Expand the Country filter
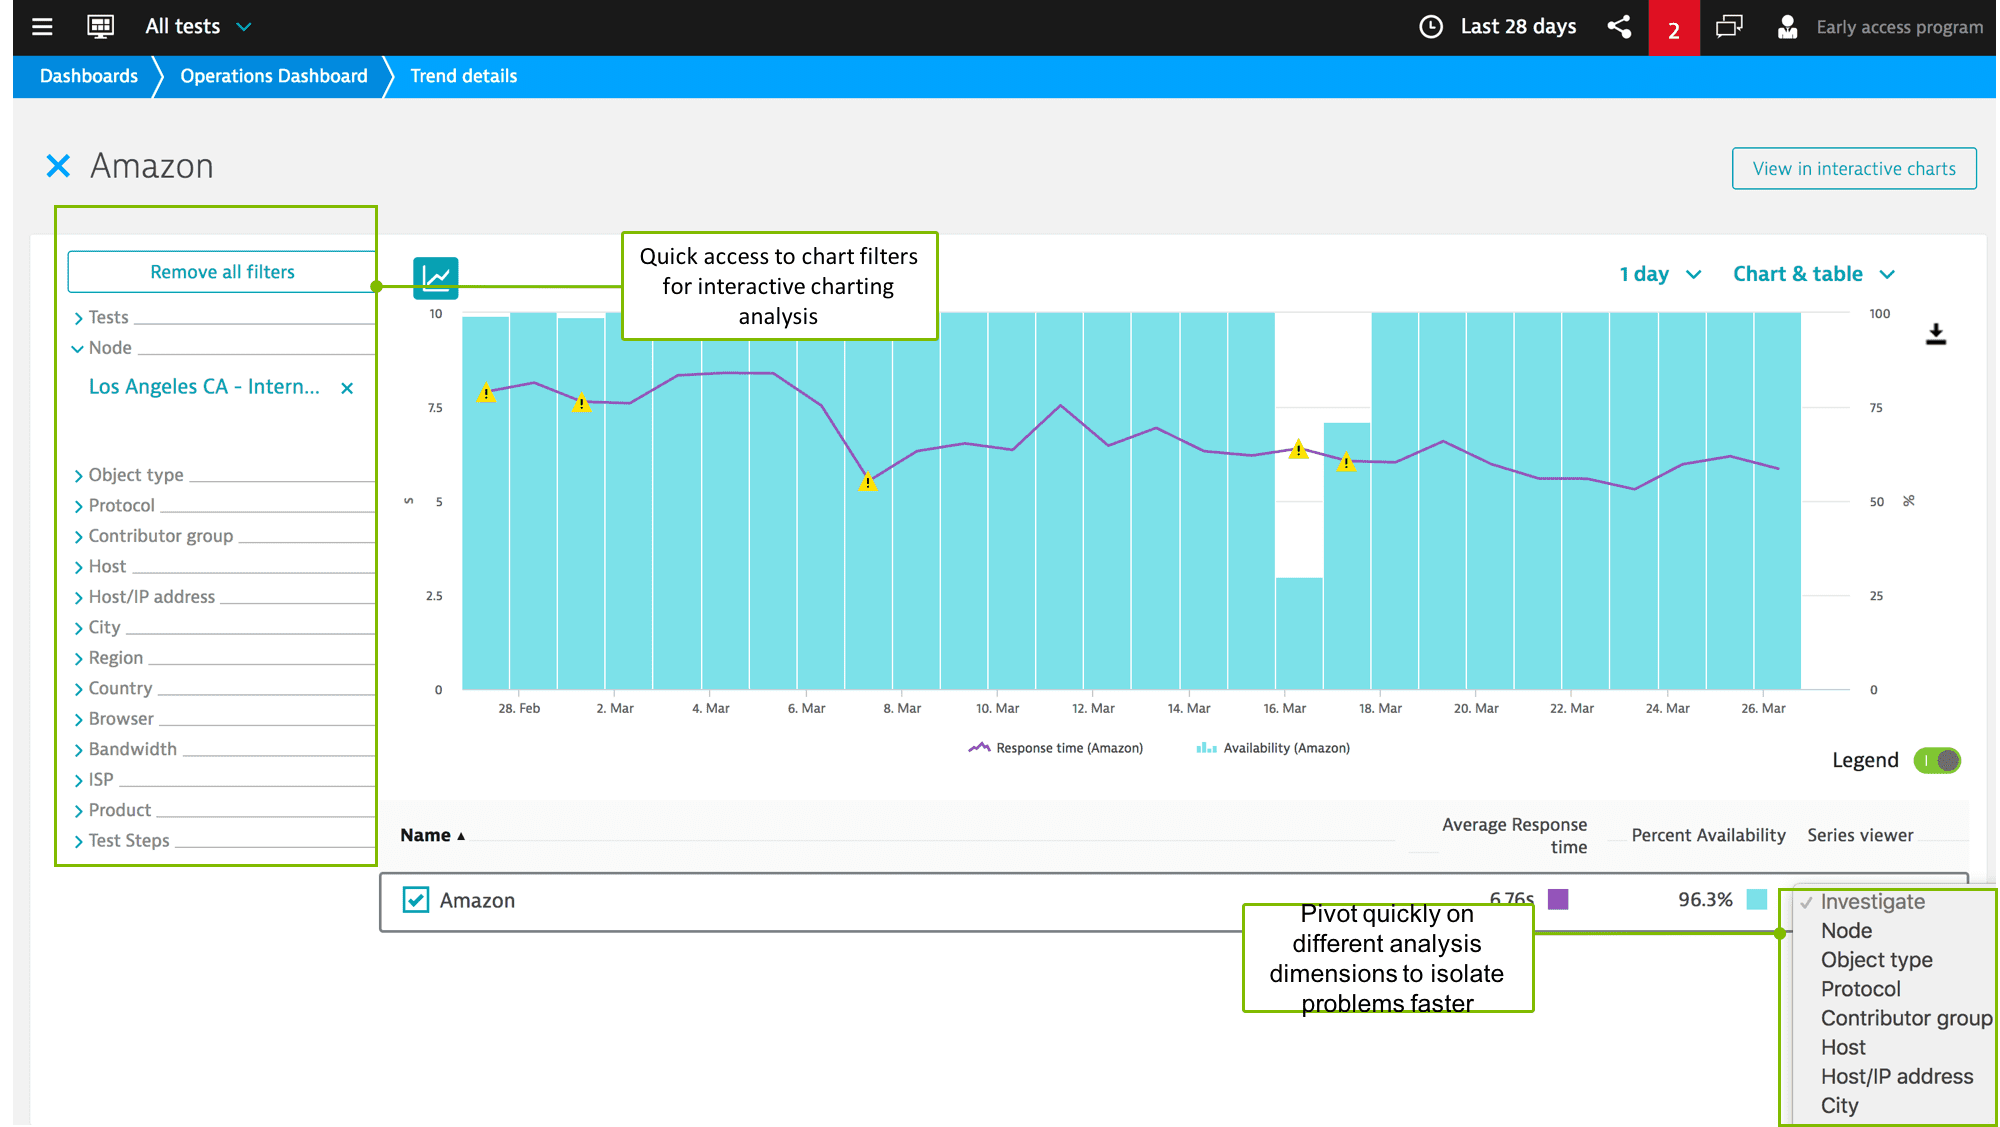The width and height of the screenshot is (2000, 1127). click(x=113, y=689)
